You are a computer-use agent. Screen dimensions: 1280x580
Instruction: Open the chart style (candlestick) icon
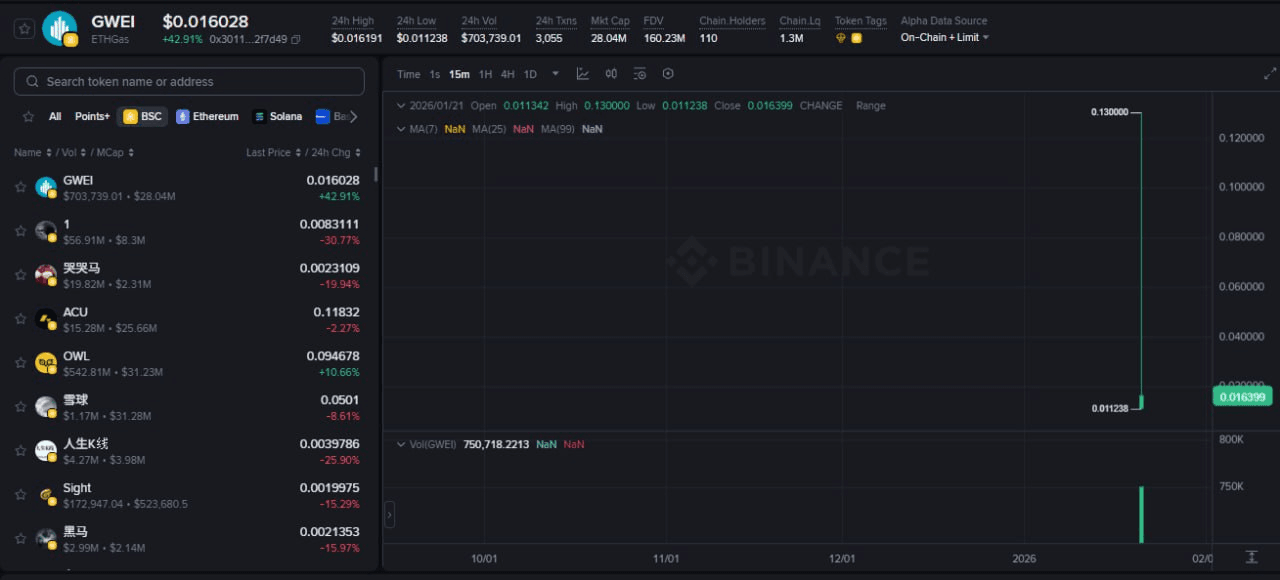(x=583, y=73)
